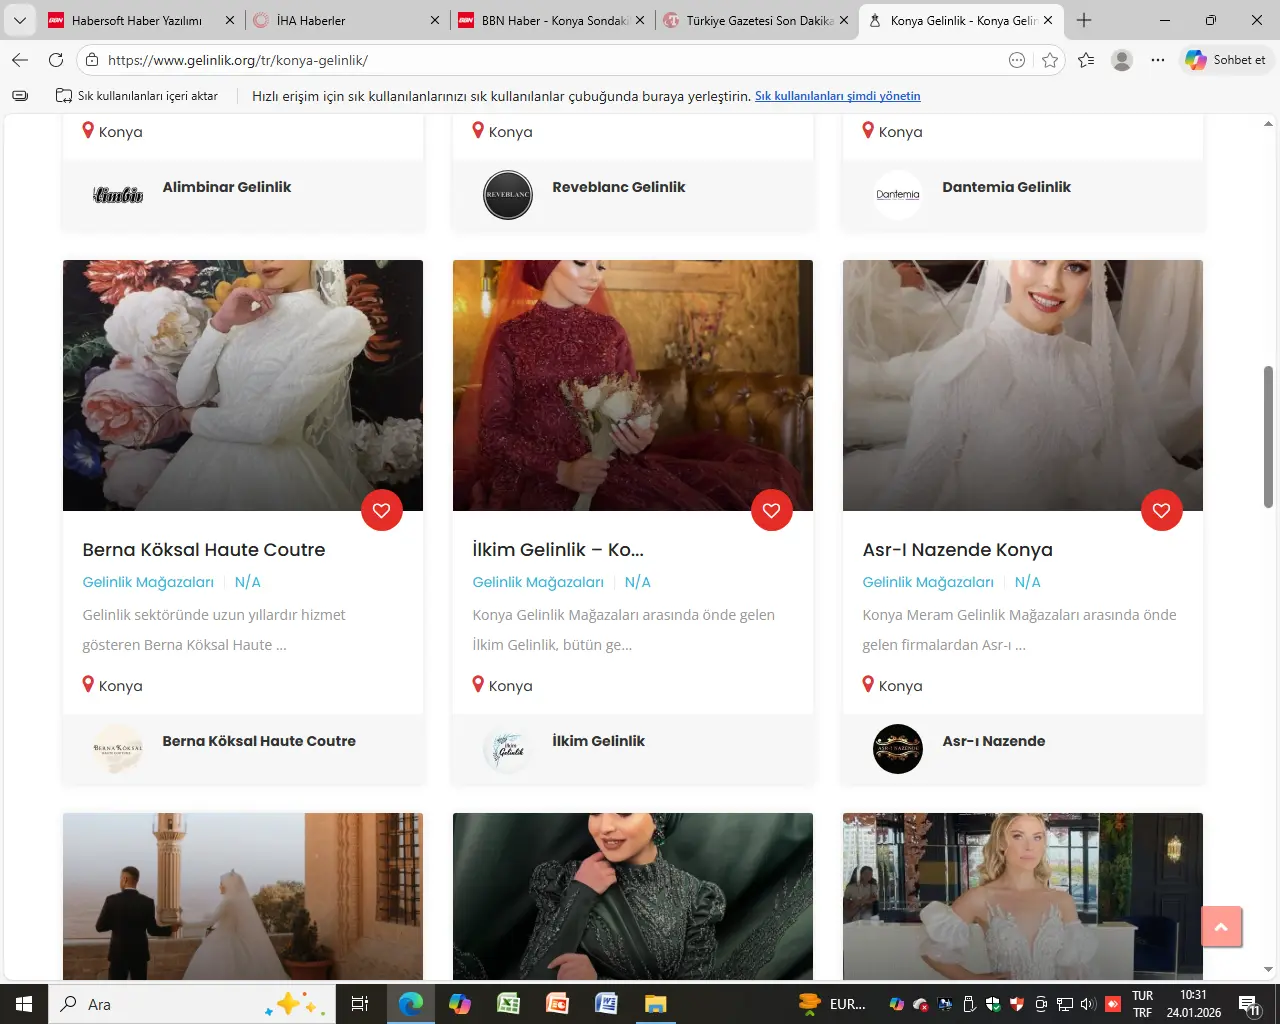Image resolution: width=1280 pixels, height=1024 pixels.
Task: Click the address bar URL field
Action: tap(550, 60)
